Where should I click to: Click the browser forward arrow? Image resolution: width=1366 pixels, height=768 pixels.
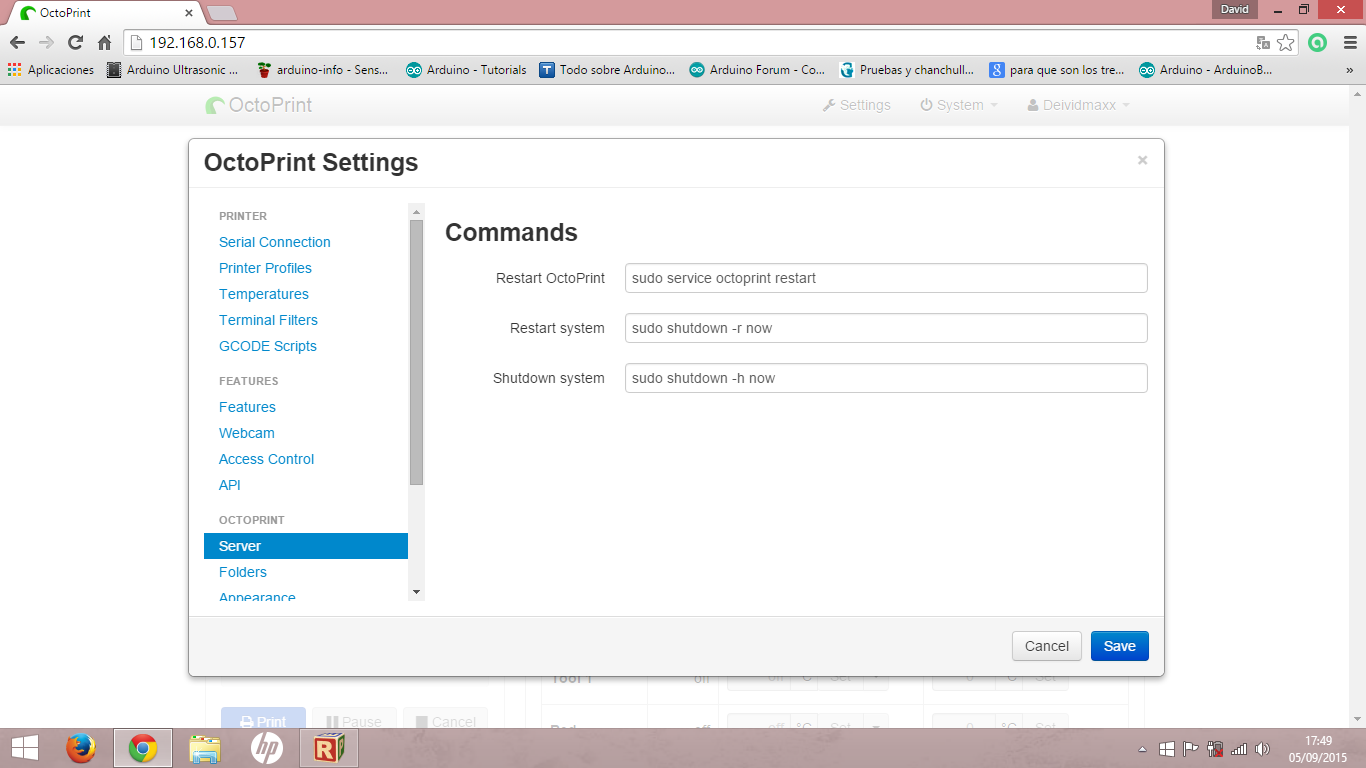46,43
